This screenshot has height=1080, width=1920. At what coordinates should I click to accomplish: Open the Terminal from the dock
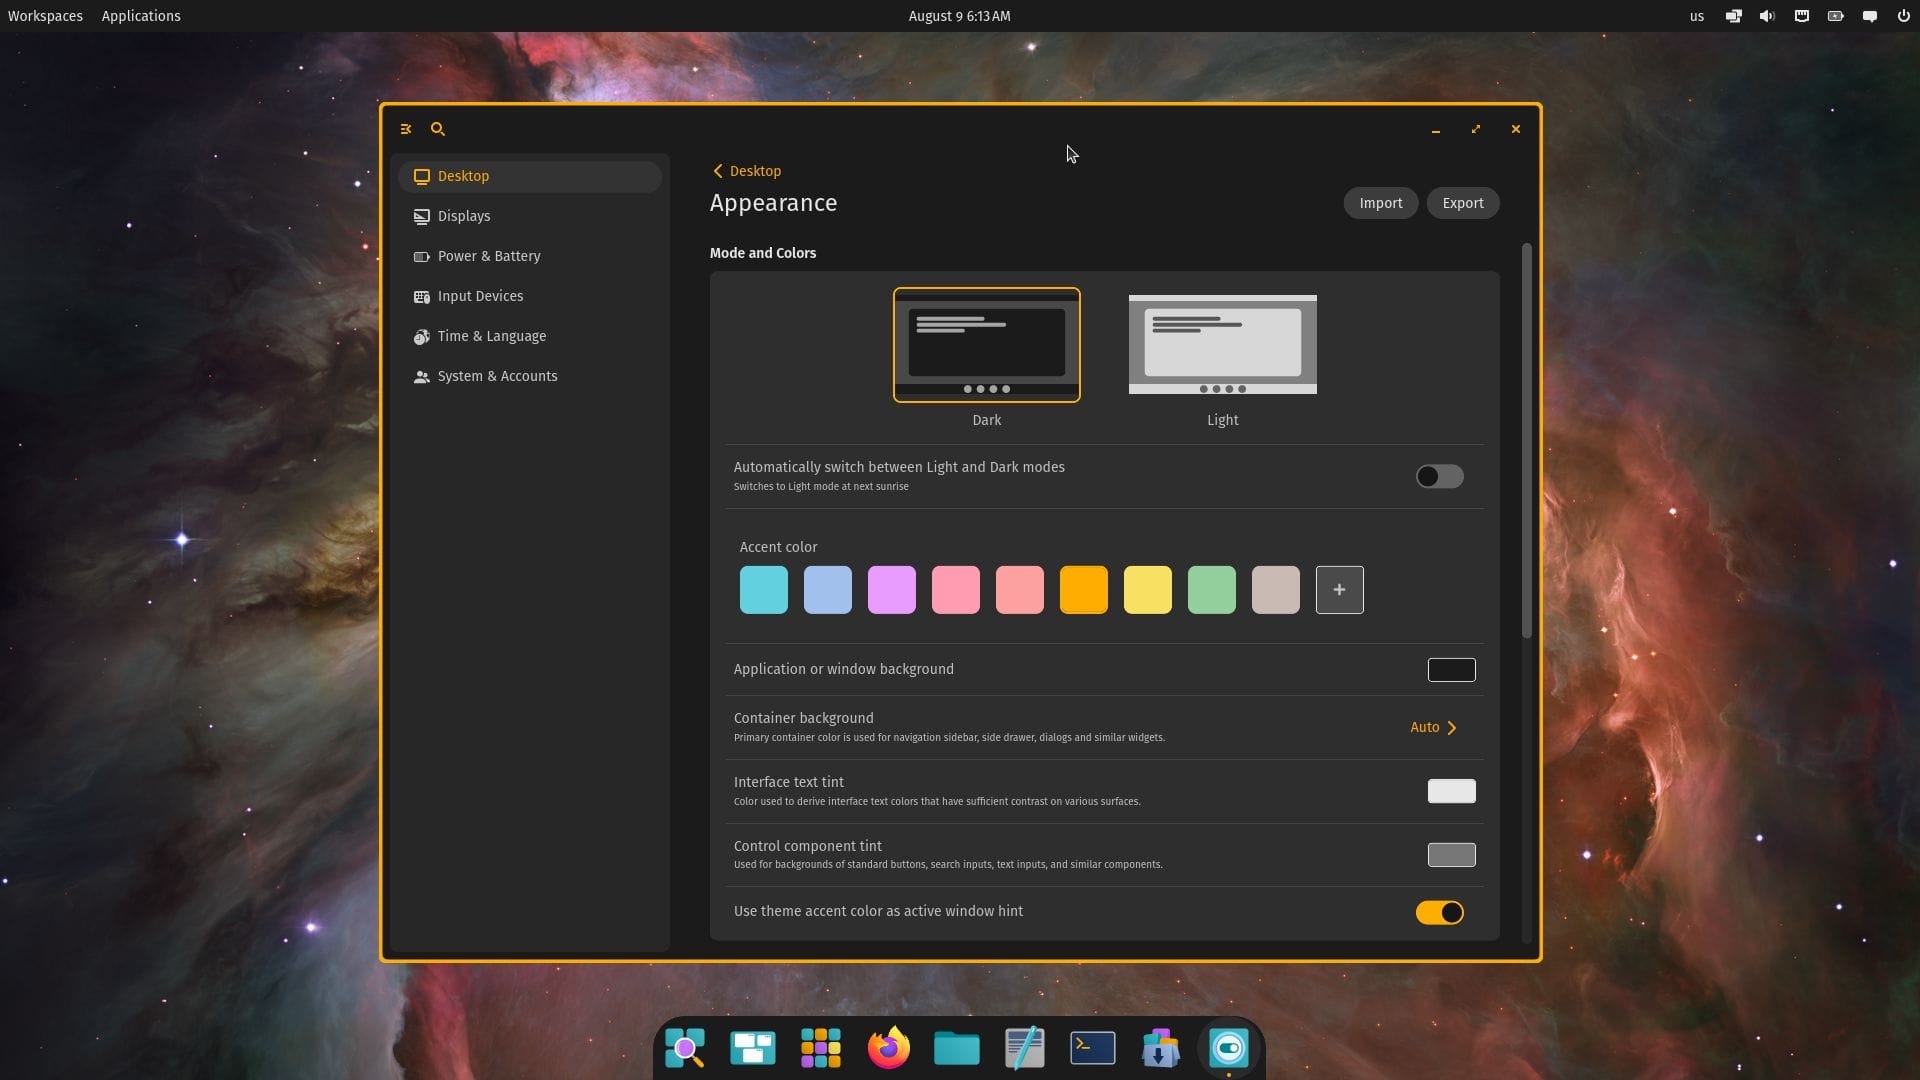tap(1092, 1048)
